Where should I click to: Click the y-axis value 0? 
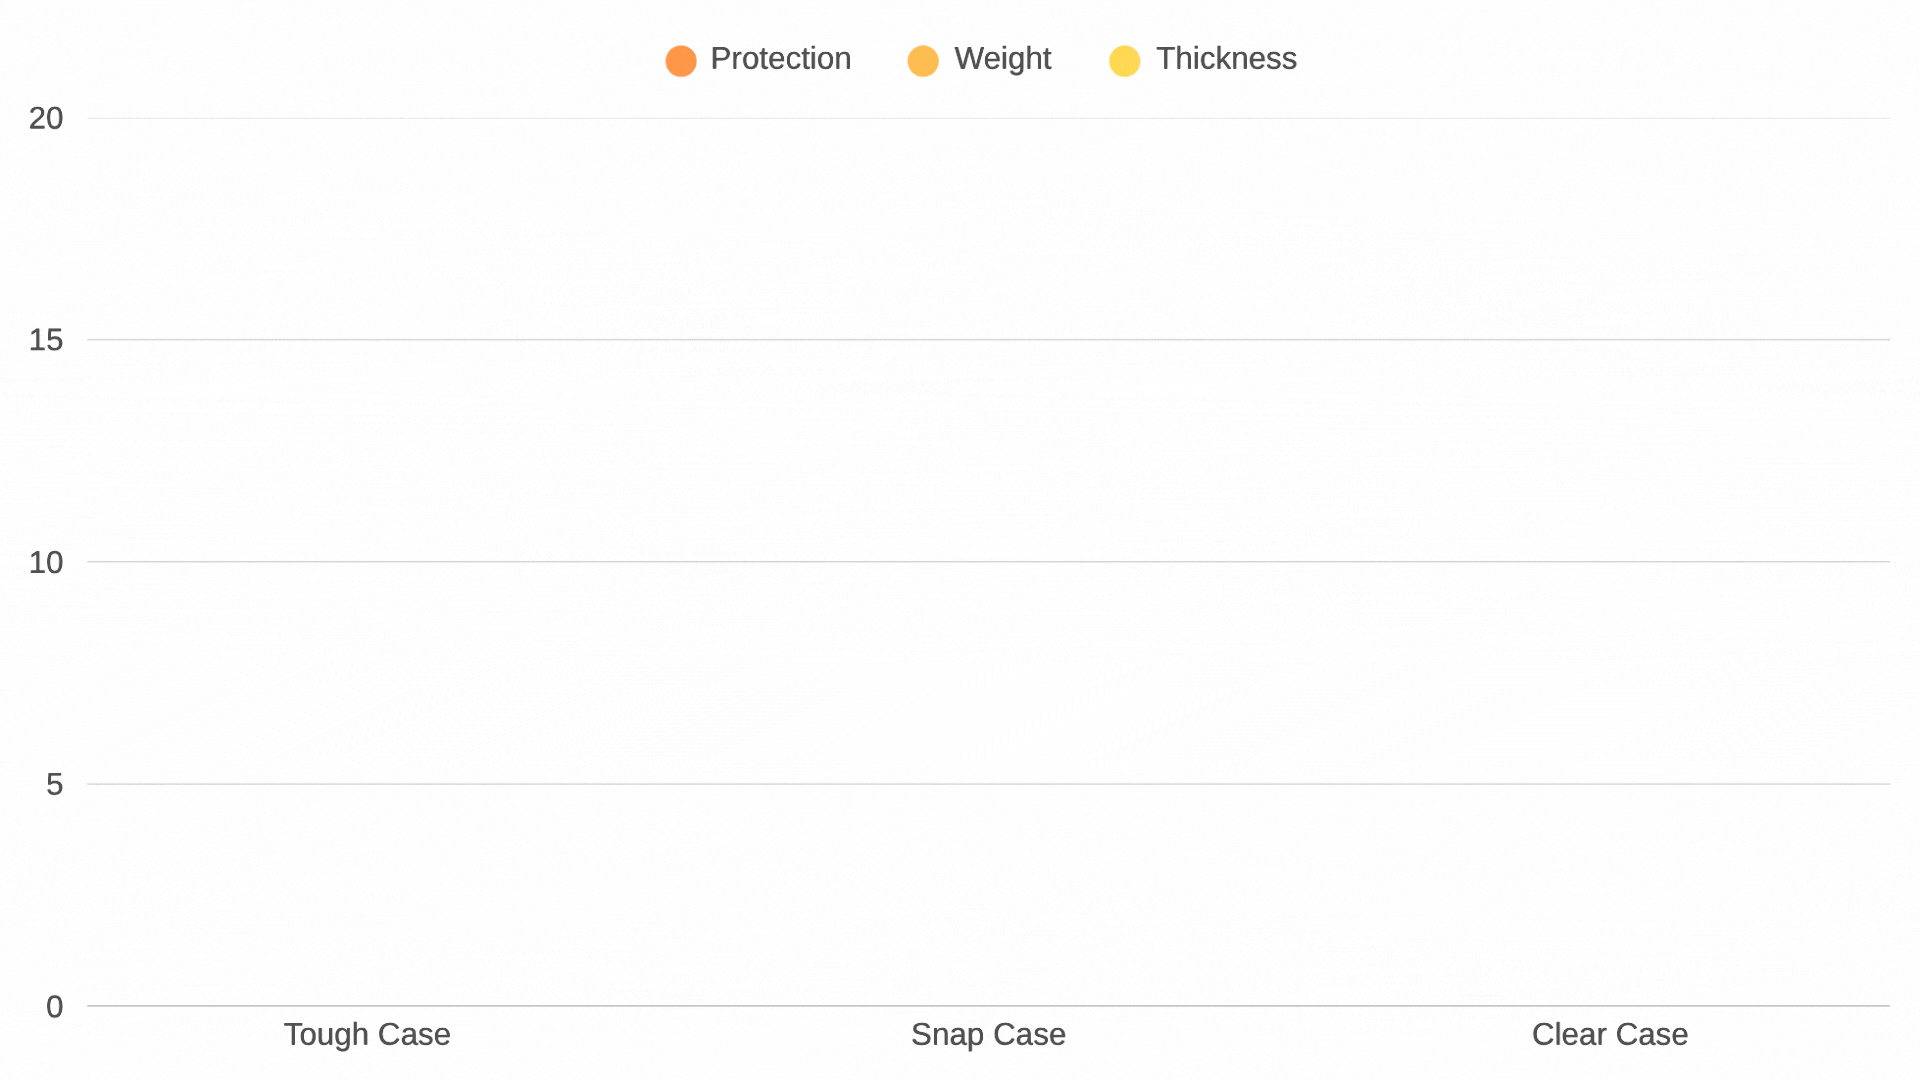[54, 1007]
